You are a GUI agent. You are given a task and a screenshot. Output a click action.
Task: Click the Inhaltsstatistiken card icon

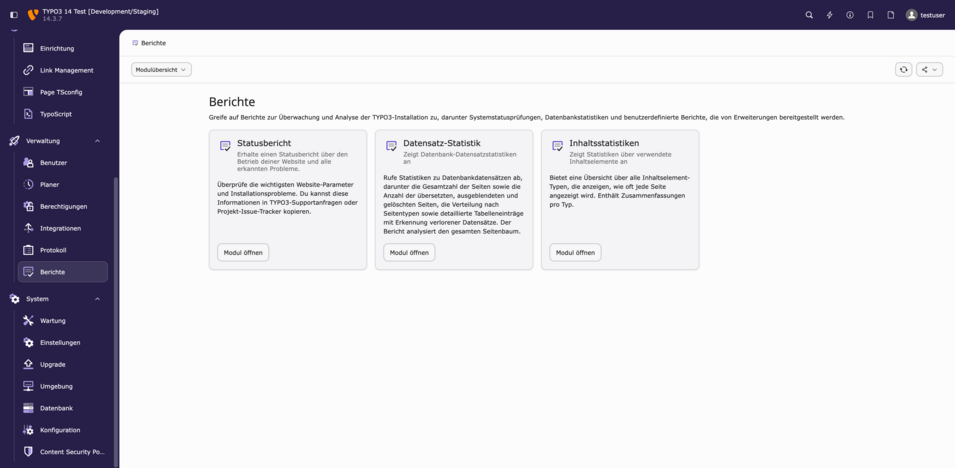(x=557, y=146)
